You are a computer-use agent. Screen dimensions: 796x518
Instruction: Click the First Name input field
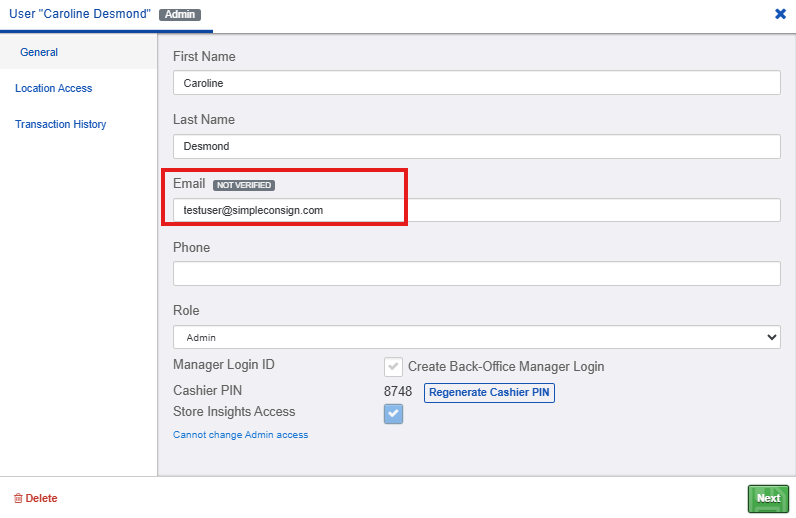(476, 83)
